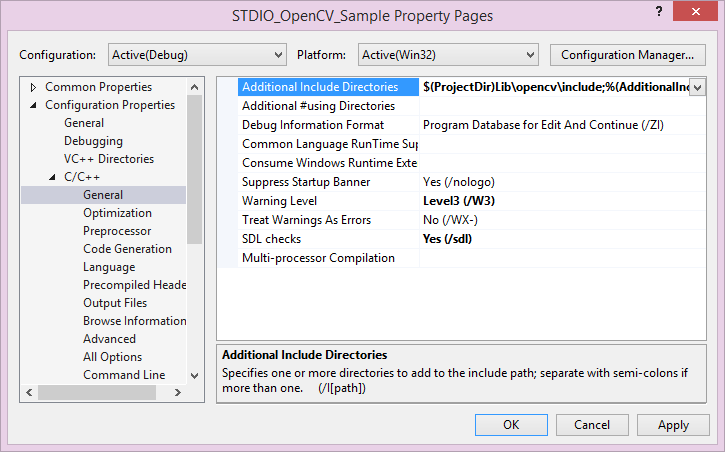
Task: Select the Warning Level property
Action: pyautogui.click(x=328, y=201)
